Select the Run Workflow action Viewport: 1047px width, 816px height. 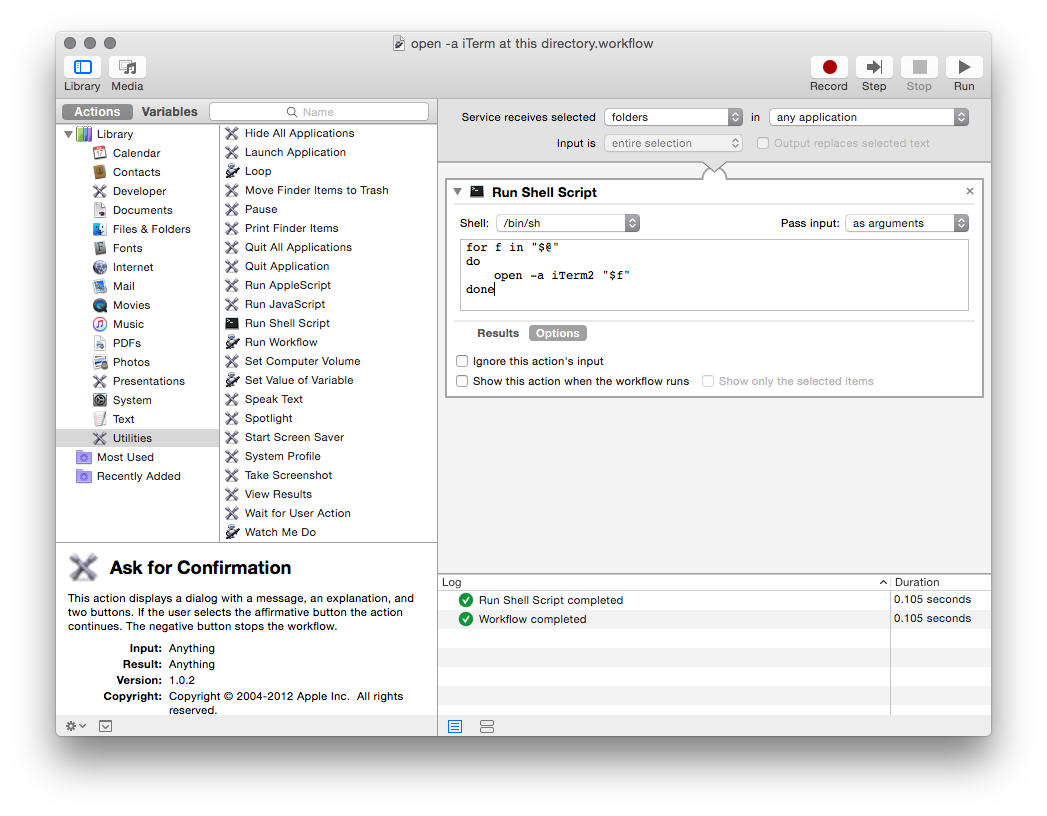point(280,342)
